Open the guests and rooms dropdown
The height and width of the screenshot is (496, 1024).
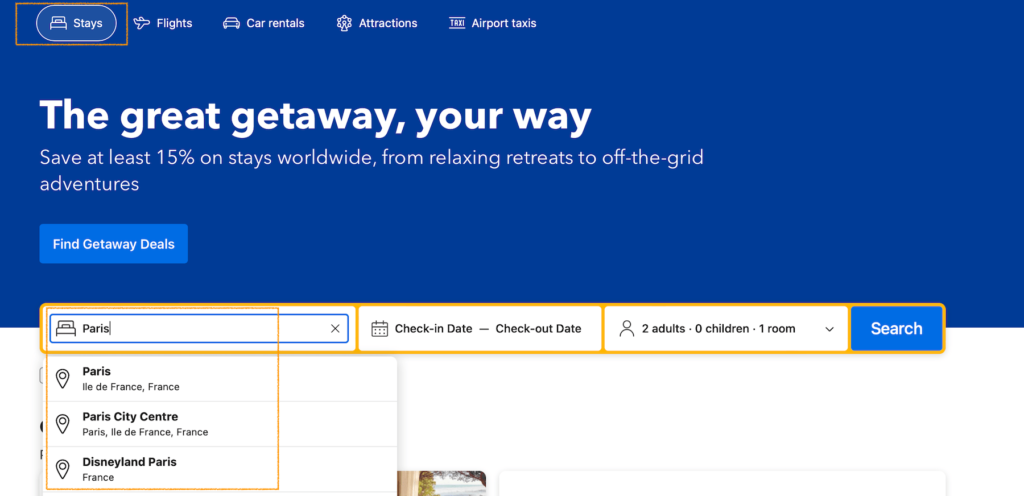coord(726,328)
